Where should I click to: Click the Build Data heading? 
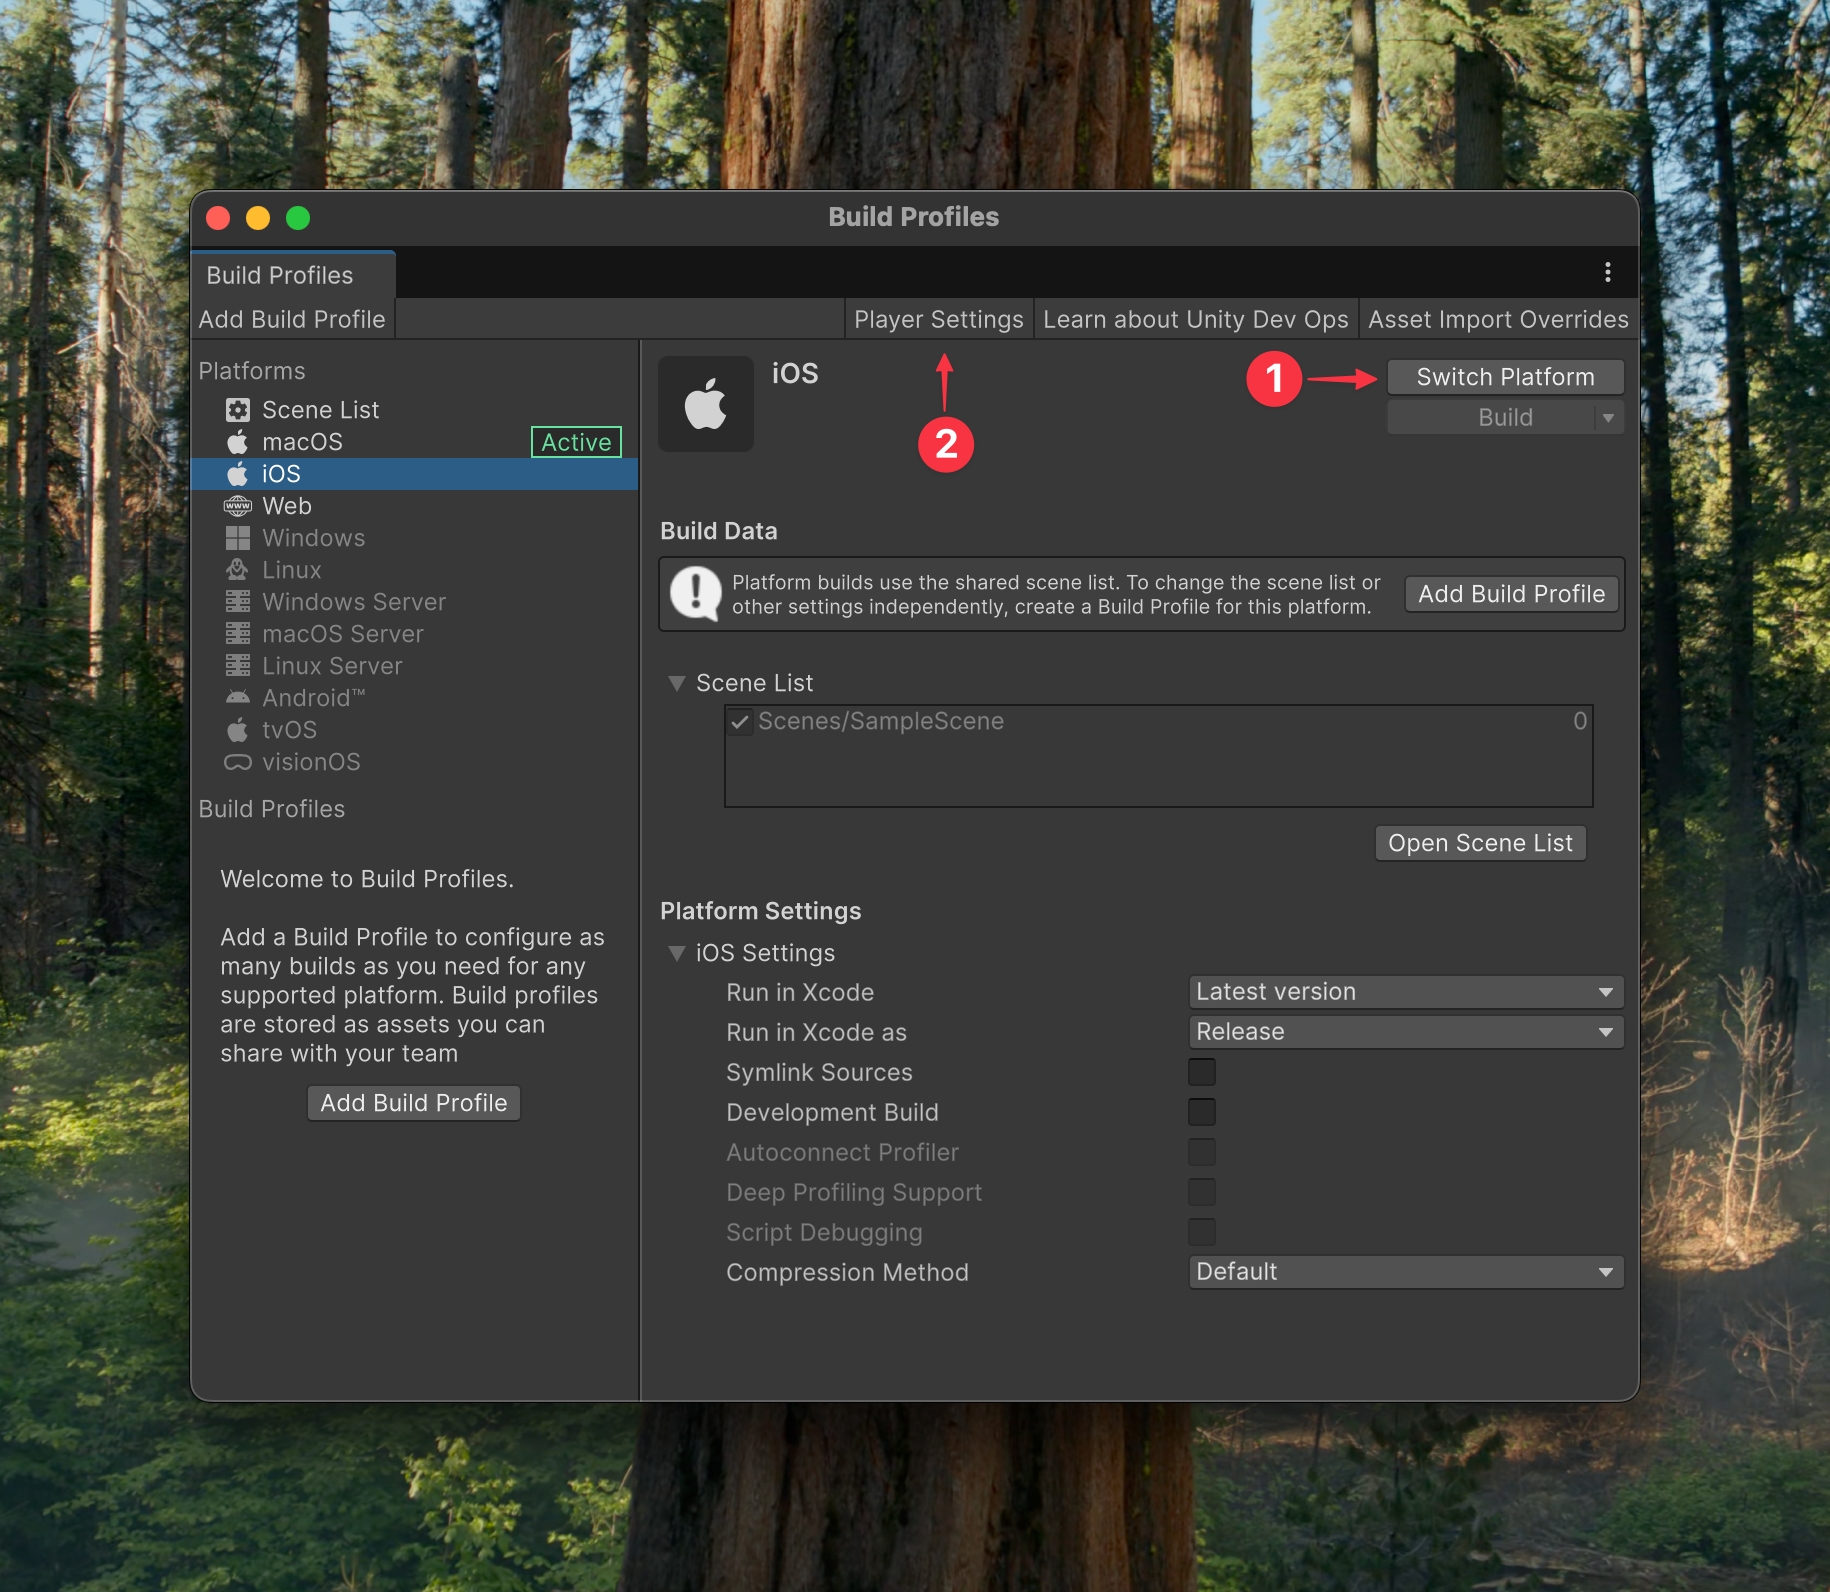[719, 531]
